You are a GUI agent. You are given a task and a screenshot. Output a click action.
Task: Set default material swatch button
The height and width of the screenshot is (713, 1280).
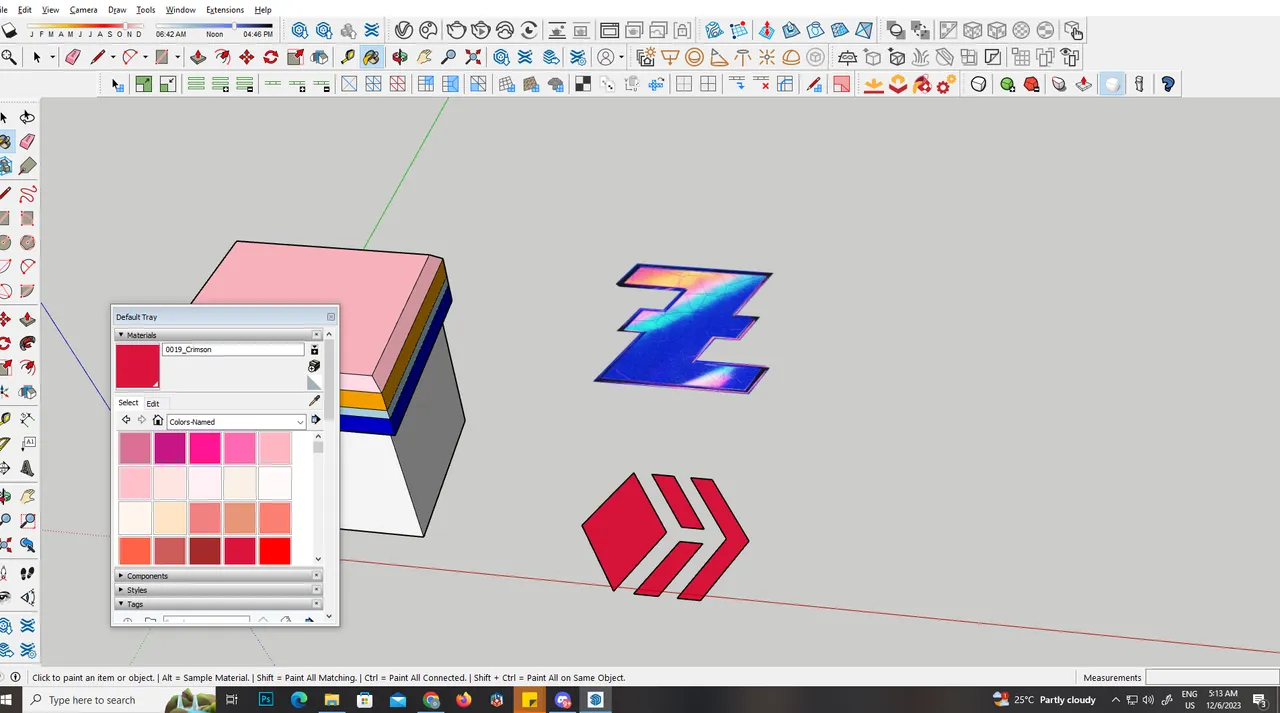point(314,383)
